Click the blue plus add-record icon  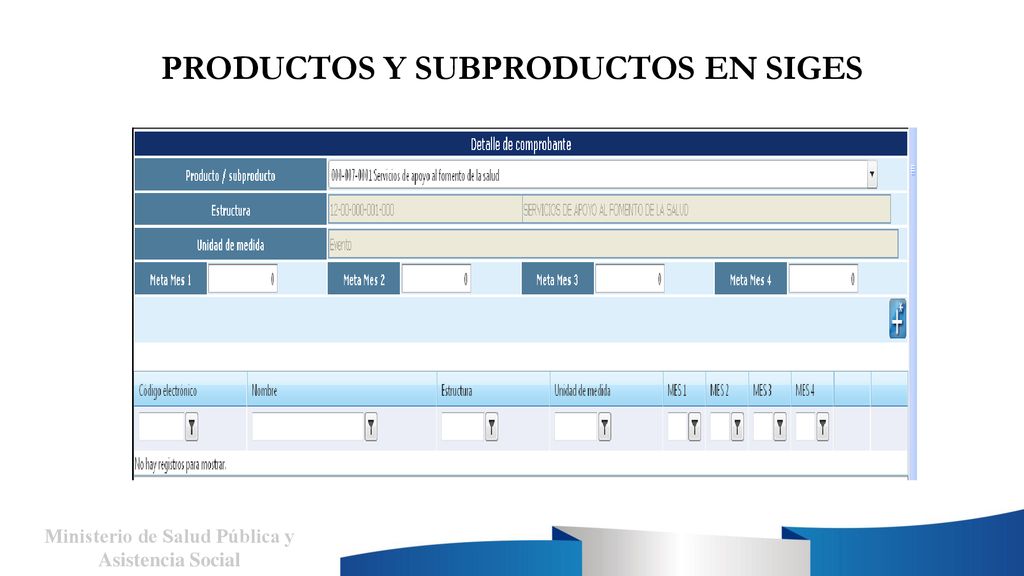pos(897,319)
